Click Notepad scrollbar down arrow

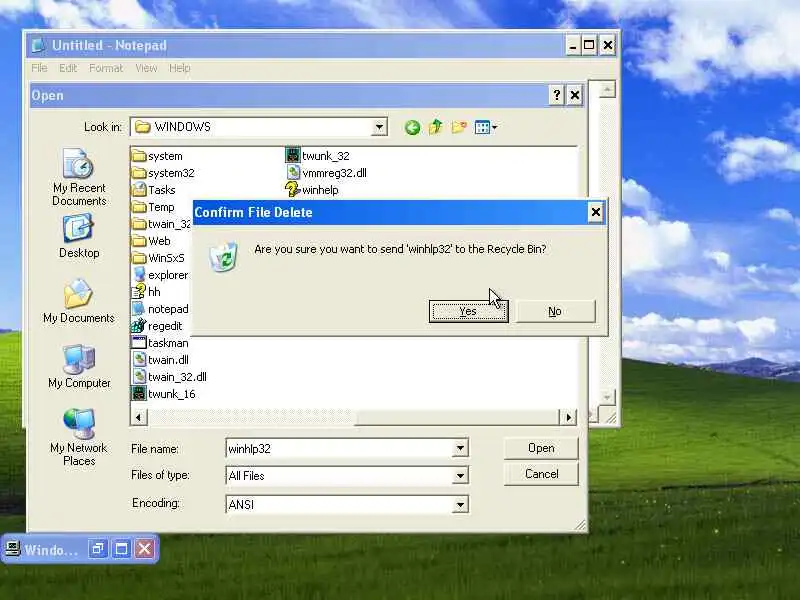[607, 396]
